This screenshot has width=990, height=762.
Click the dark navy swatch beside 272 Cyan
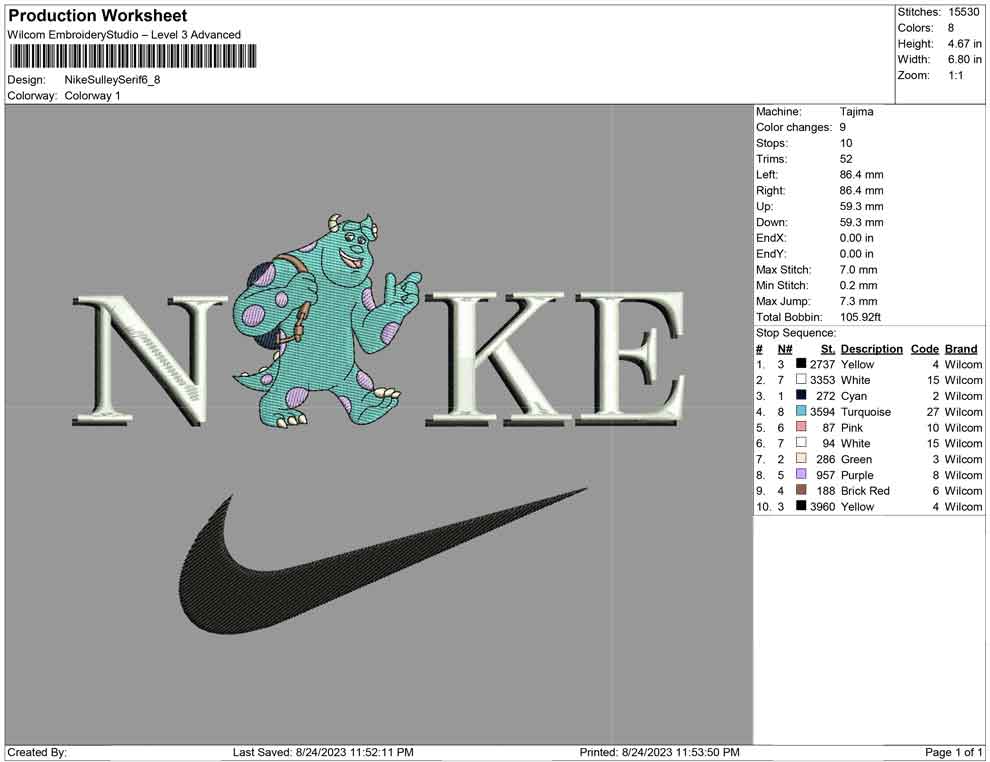[x=801, y=395]
